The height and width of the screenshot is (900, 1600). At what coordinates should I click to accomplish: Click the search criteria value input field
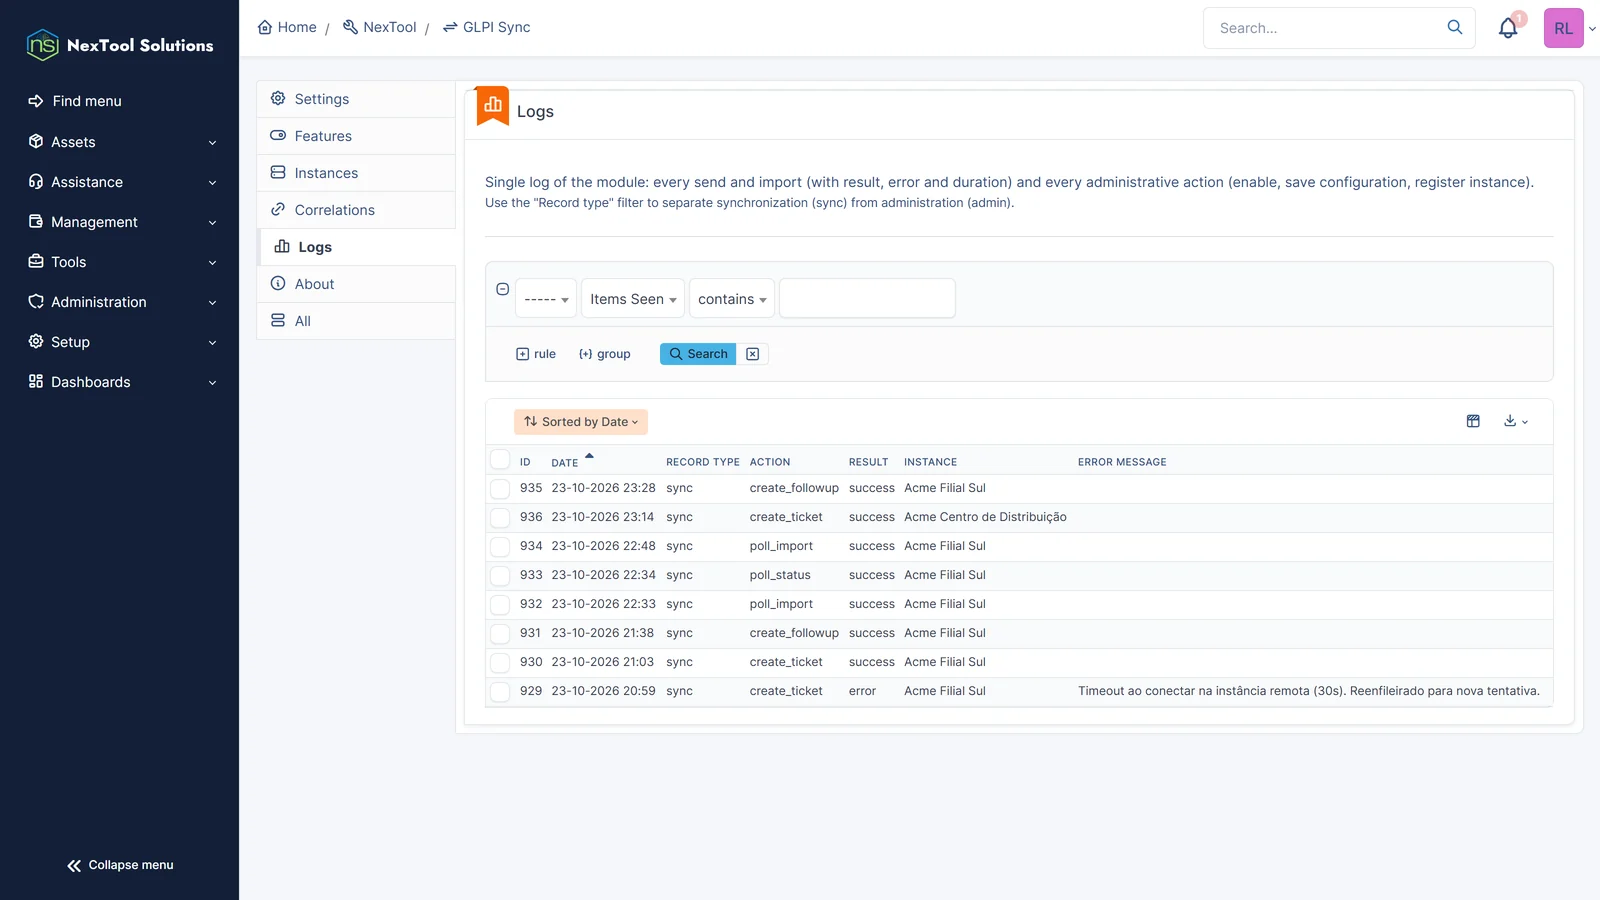[x=867, y=298]
